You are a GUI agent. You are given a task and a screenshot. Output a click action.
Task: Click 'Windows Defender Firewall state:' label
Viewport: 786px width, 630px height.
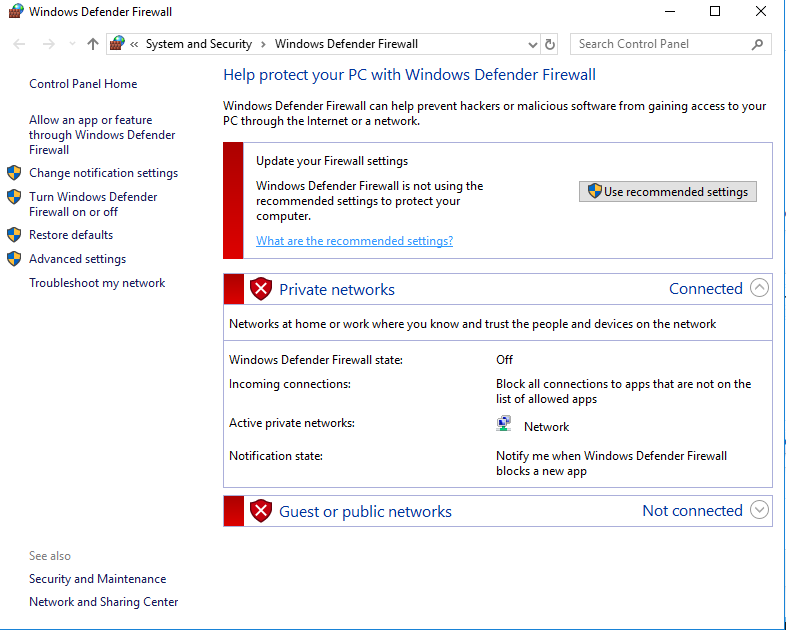[316, 360]
